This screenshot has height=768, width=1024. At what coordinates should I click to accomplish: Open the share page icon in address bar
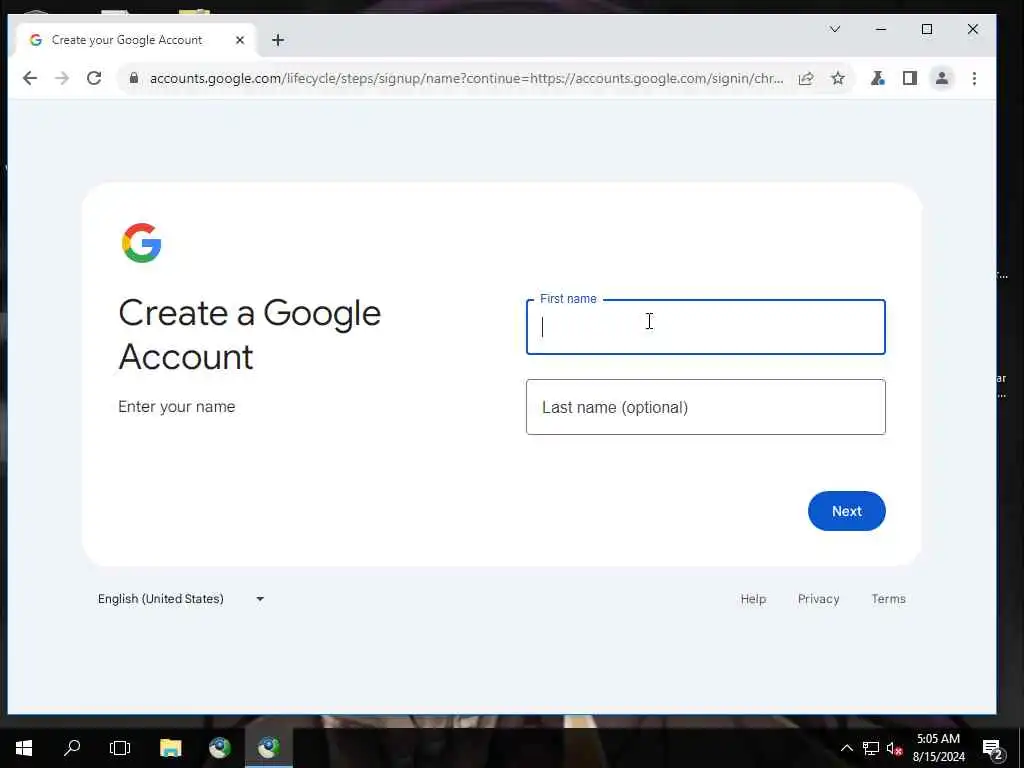pos(806,78)
